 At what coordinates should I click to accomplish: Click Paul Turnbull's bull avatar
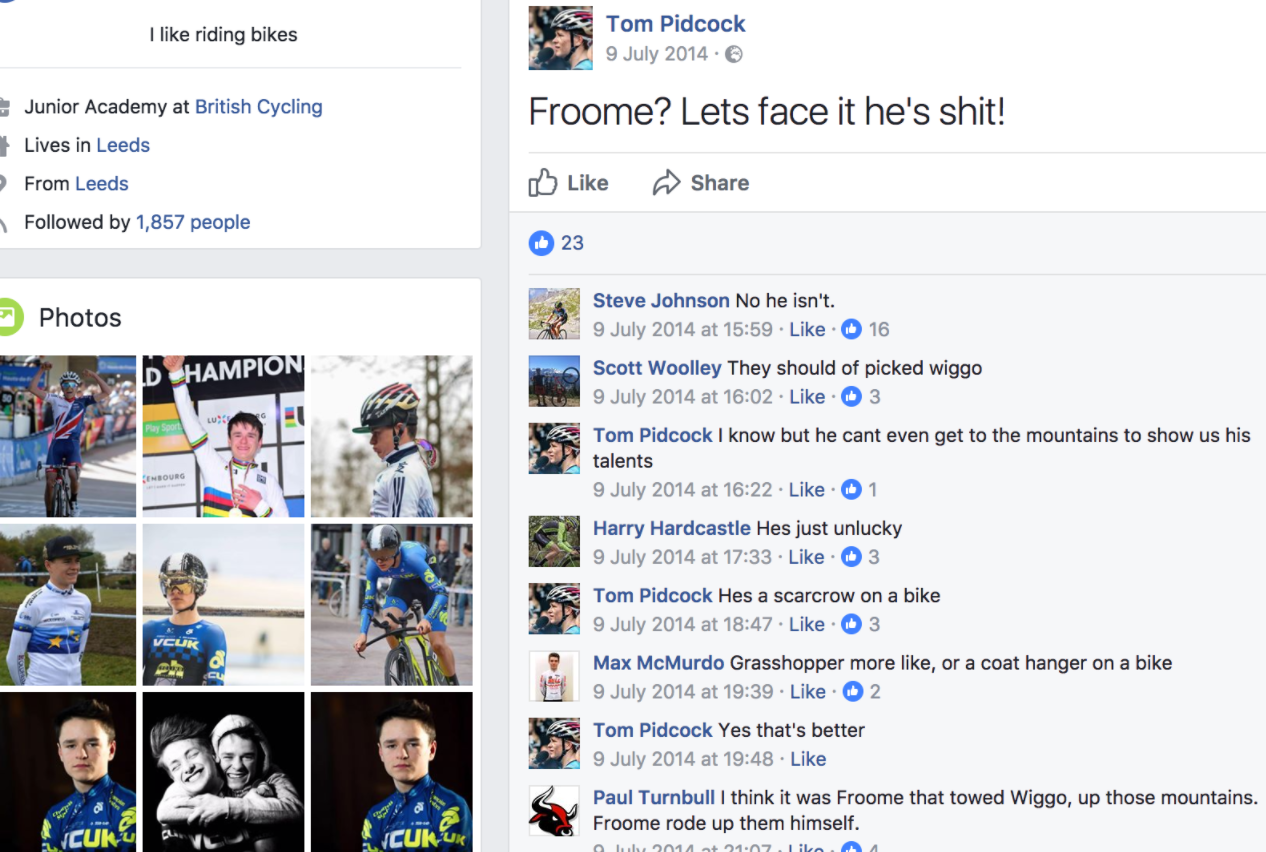click(554, 811)
